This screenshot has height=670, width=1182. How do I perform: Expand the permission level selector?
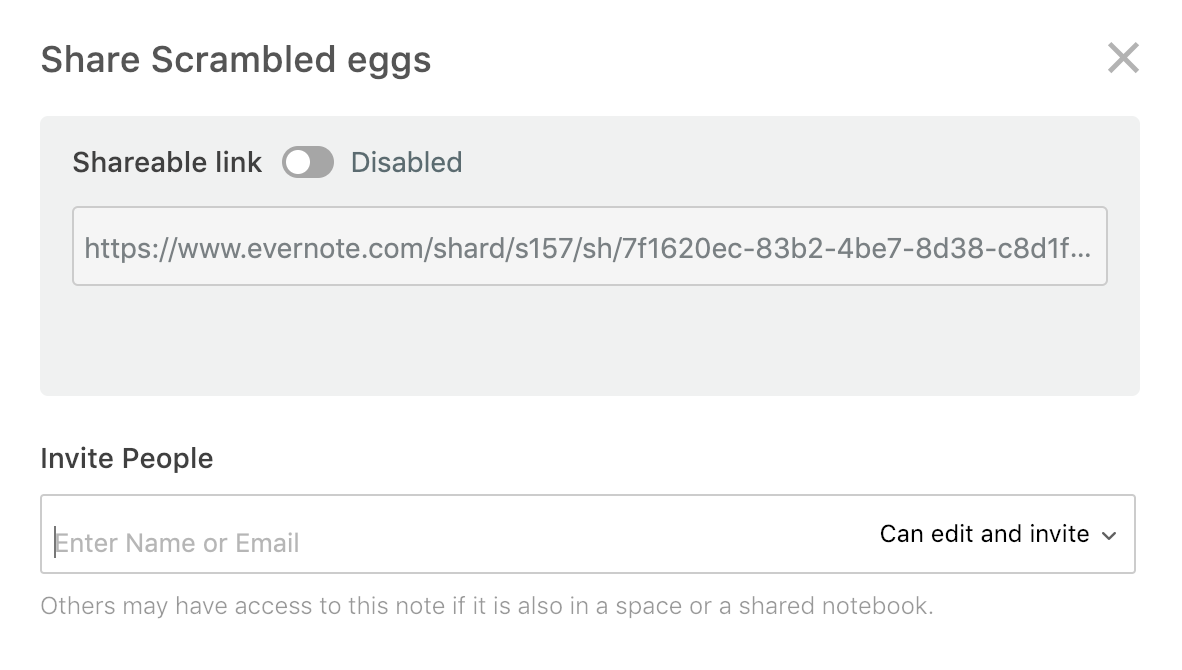[x=996, y=534]
